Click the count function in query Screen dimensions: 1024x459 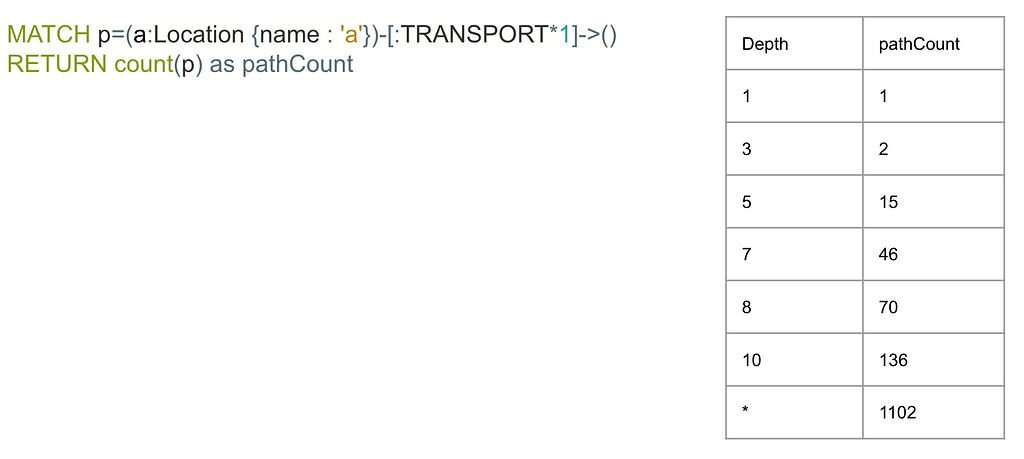pos(144,65)
